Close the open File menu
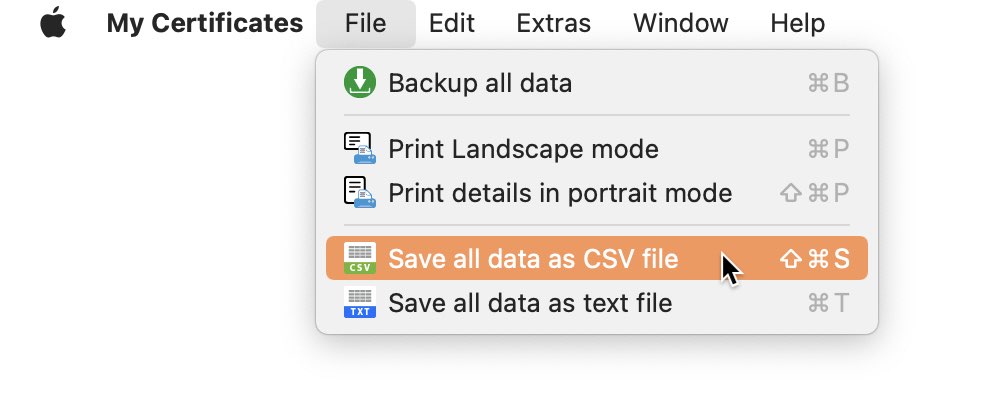This screenshot has width=981, height=405. pyautogui.click(x=365, y=23)
